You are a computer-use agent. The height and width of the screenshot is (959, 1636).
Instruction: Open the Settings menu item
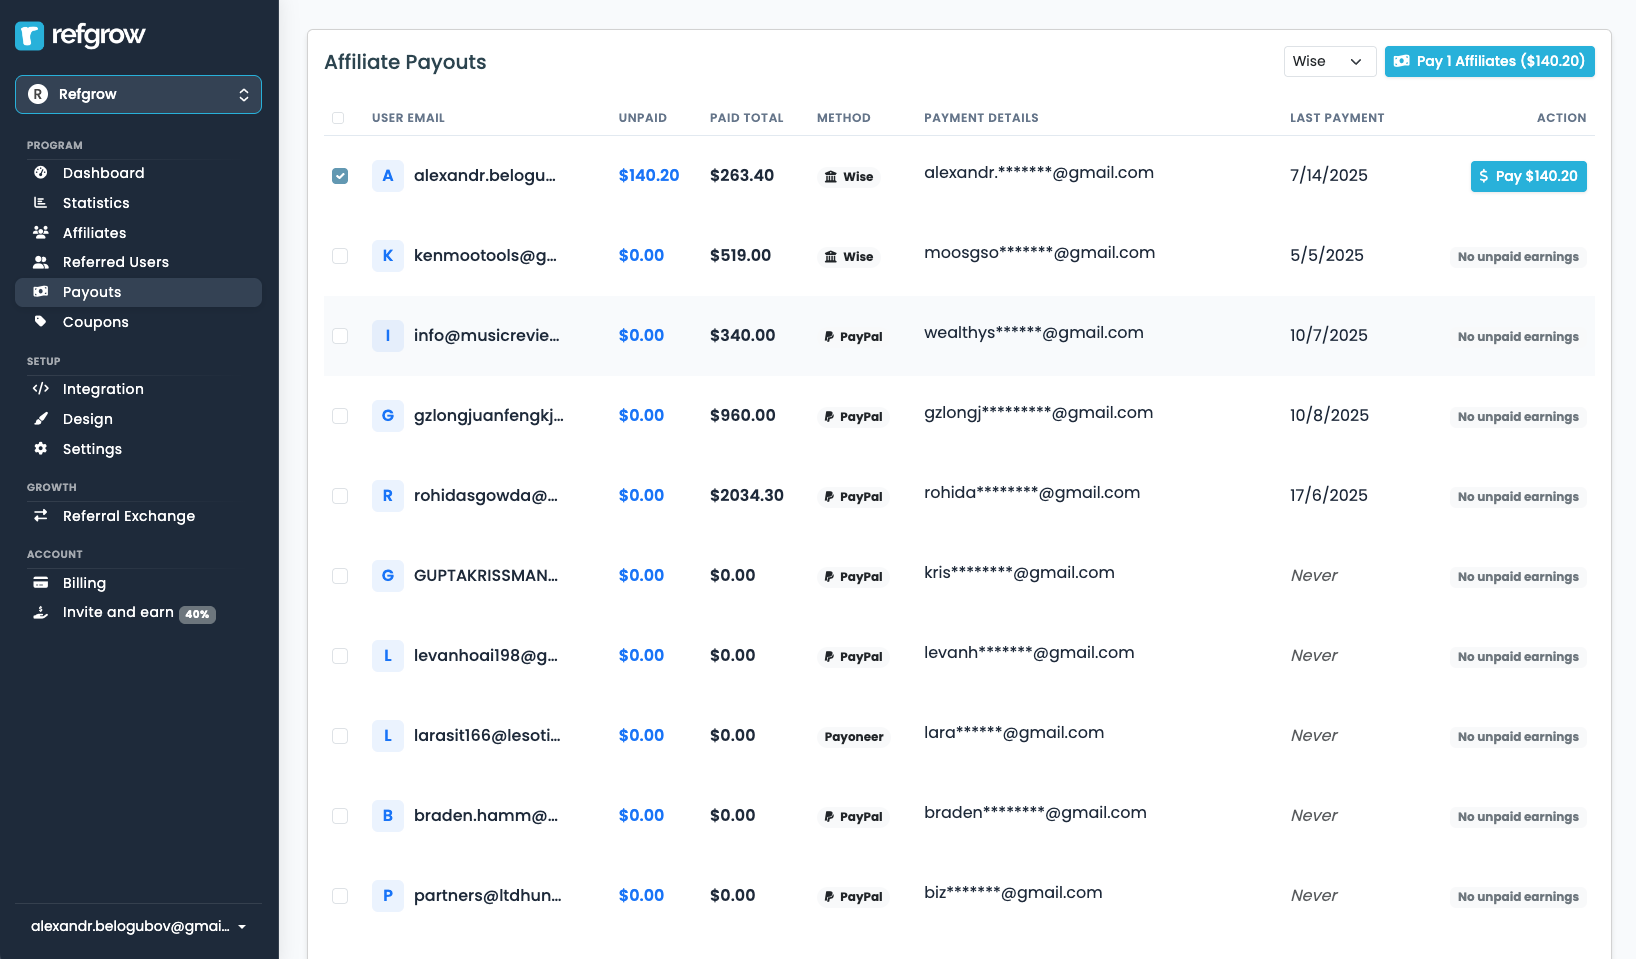pyautogui.click(x=92, y=449)
